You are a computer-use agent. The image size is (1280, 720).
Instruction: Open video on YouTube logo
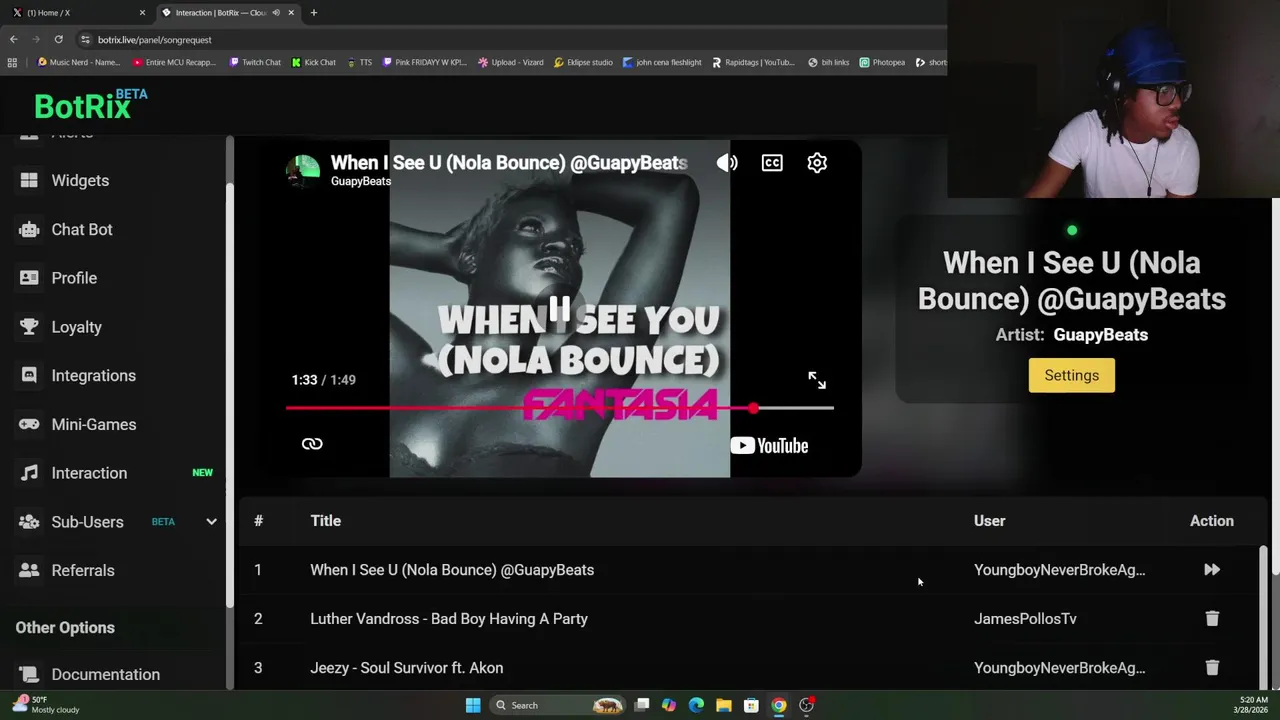(x=769, y=446)
